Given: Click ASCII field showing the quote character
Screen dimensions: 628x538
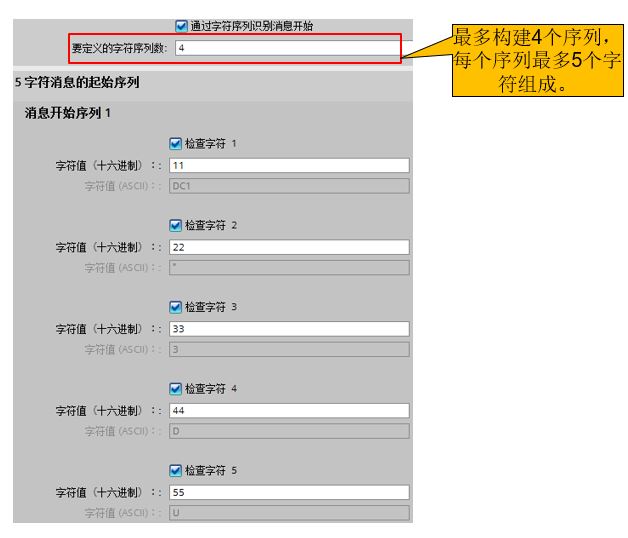Looking at the screenshot, I should pos(290,267).
